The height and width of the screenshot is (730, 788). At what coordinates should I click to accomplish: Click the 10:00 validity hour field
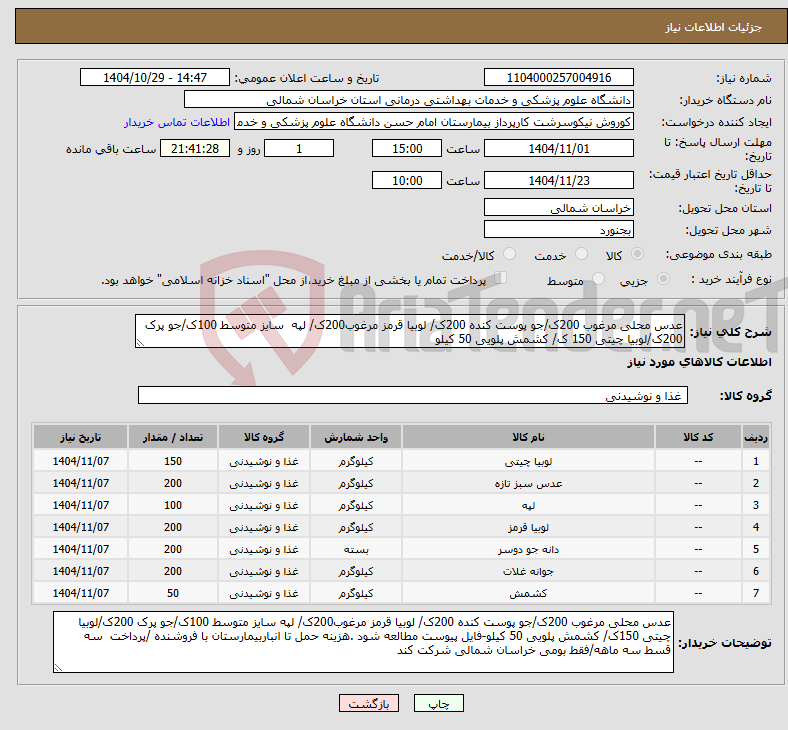[407, 180]
